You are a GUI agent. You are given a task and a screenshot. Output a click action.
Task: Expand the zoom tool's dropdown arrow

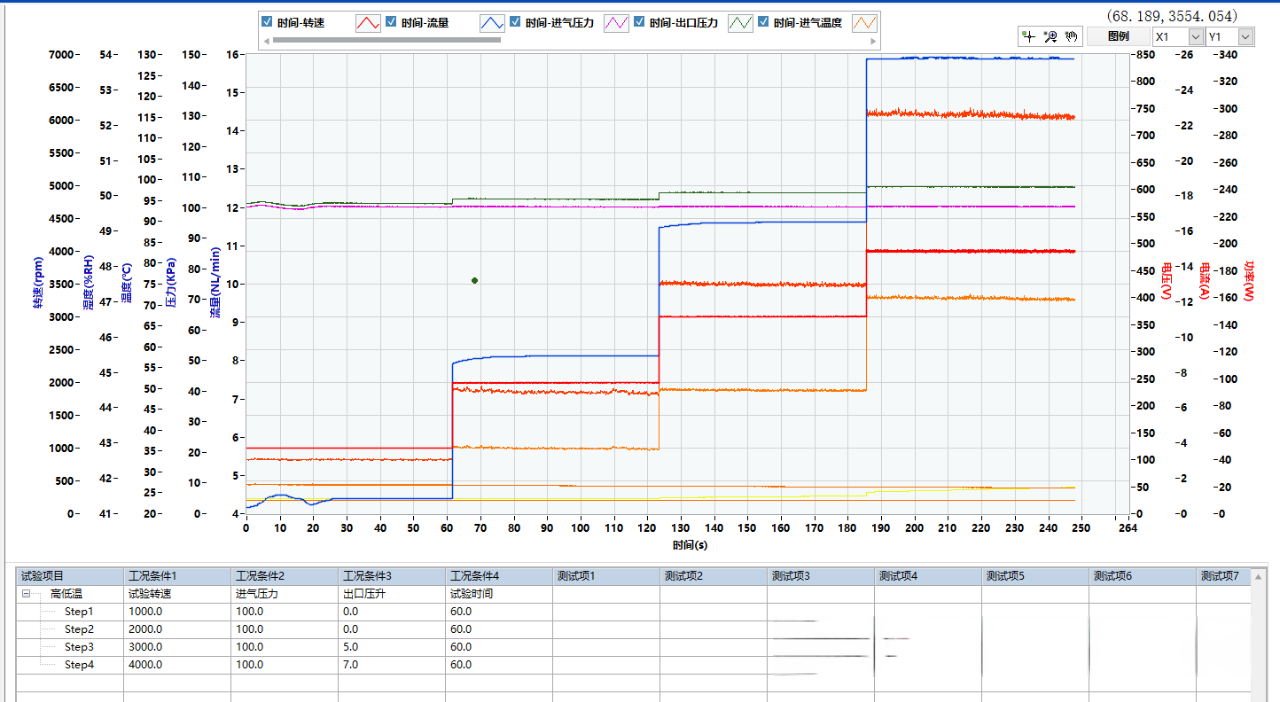[x=1054, y=39]
